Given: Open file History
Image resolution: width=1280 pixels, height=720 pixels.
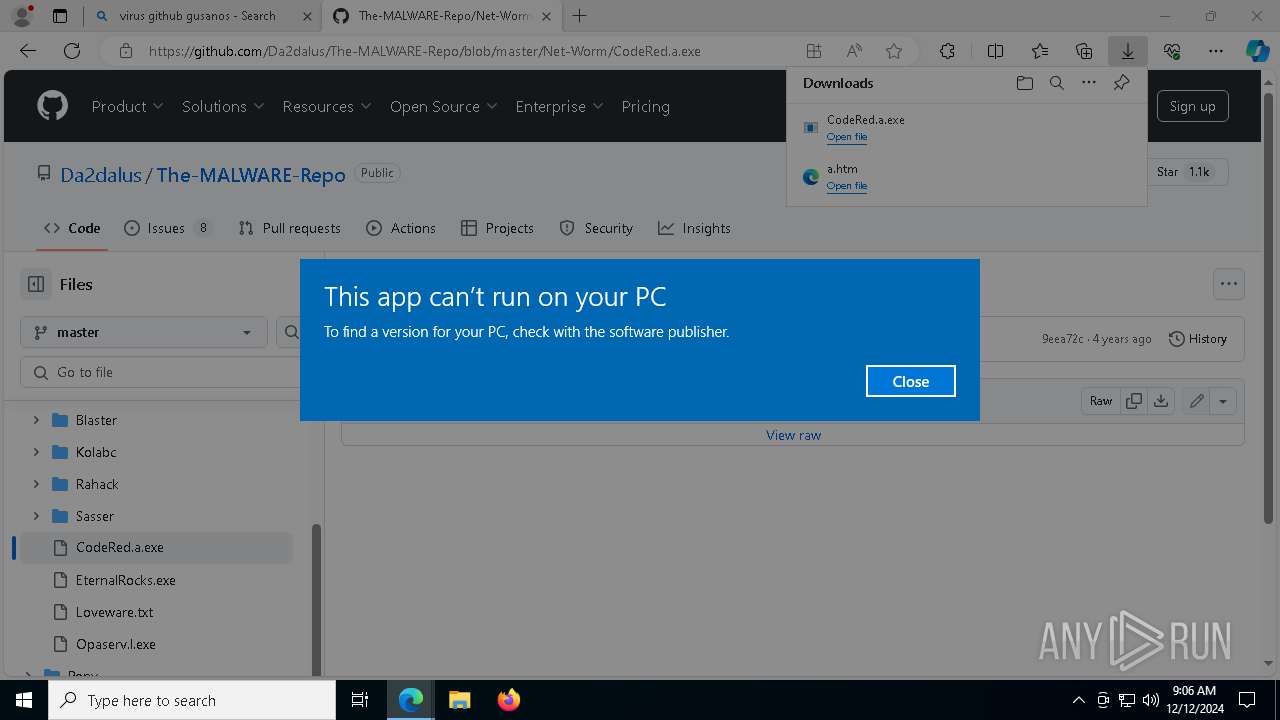Looking at the screenshot, I should pyautogui.click(x=1198, y=339).
